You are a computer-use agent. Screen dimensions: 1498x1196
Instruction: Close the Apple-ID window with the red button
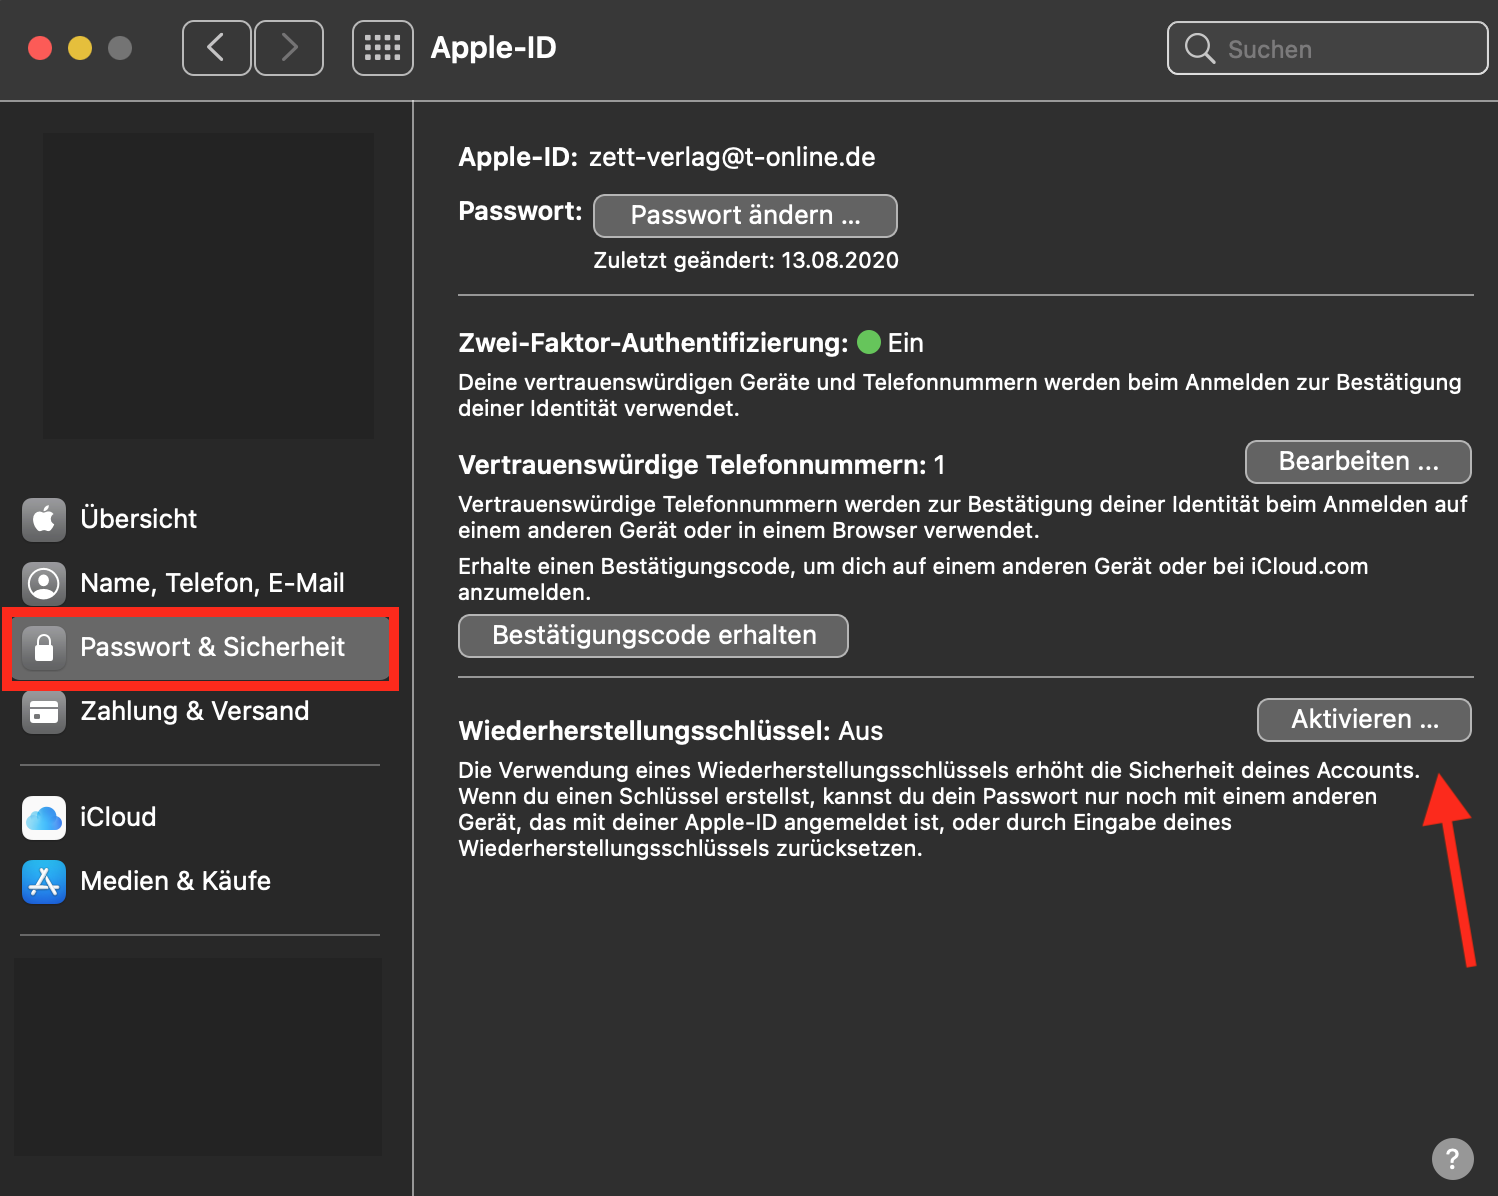tap(40, 48)
